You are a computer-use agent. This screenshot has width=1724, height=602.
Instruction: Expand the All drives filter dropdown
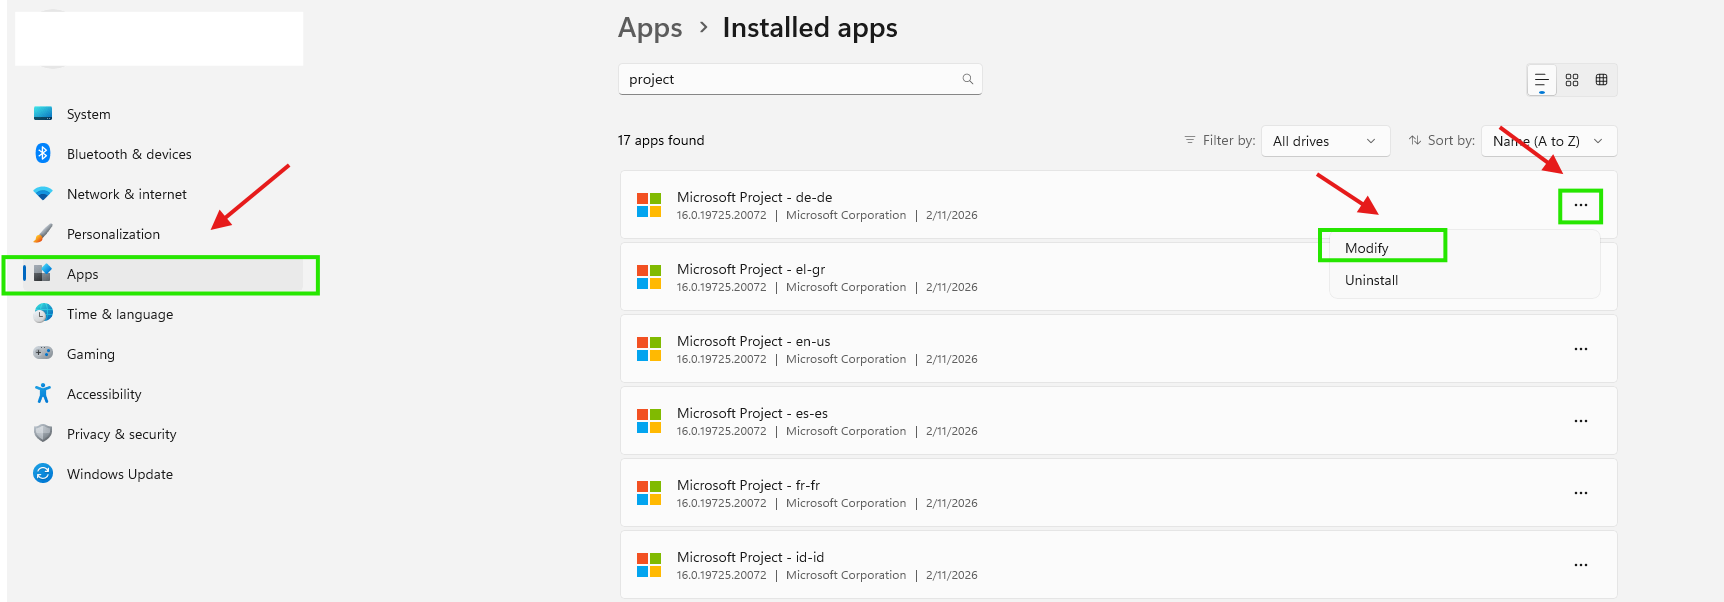coord(1325,141)
